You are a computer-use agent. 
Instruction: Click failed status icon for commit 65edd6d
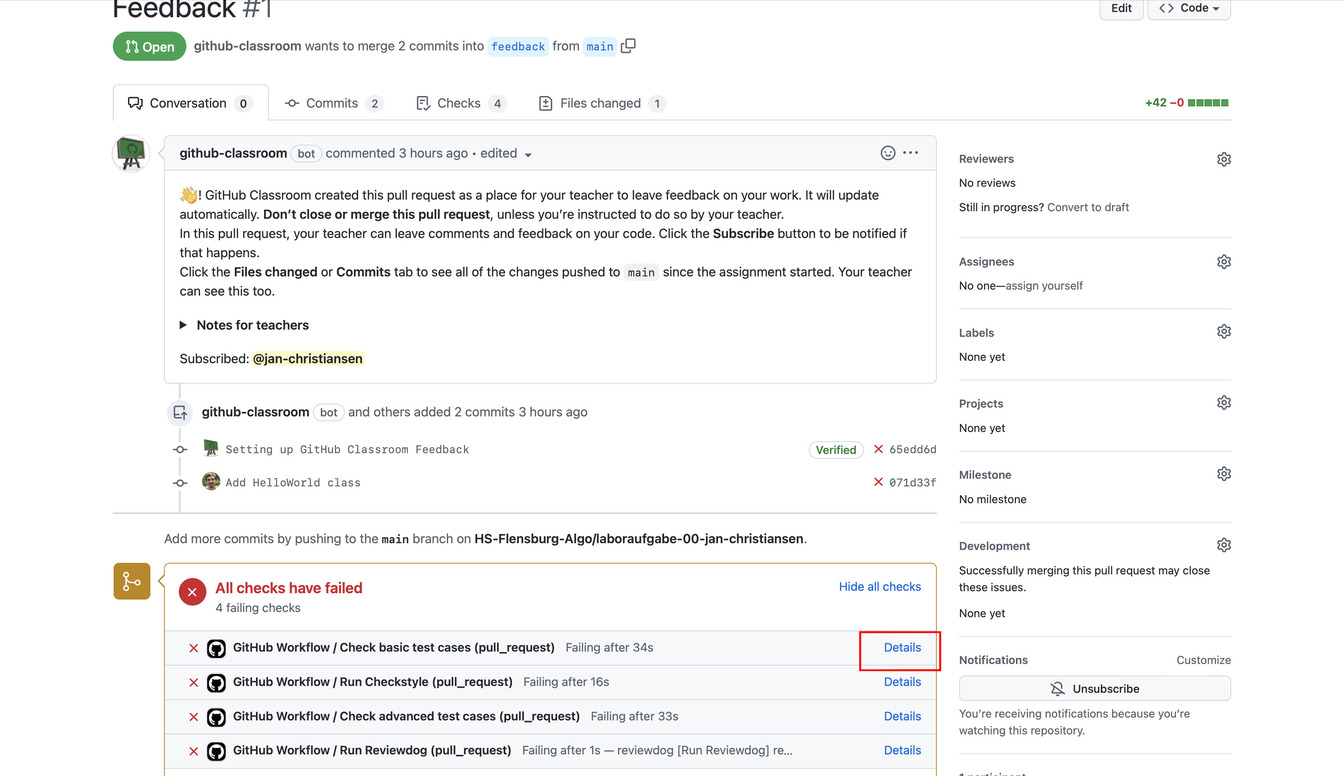coord(878,450)
